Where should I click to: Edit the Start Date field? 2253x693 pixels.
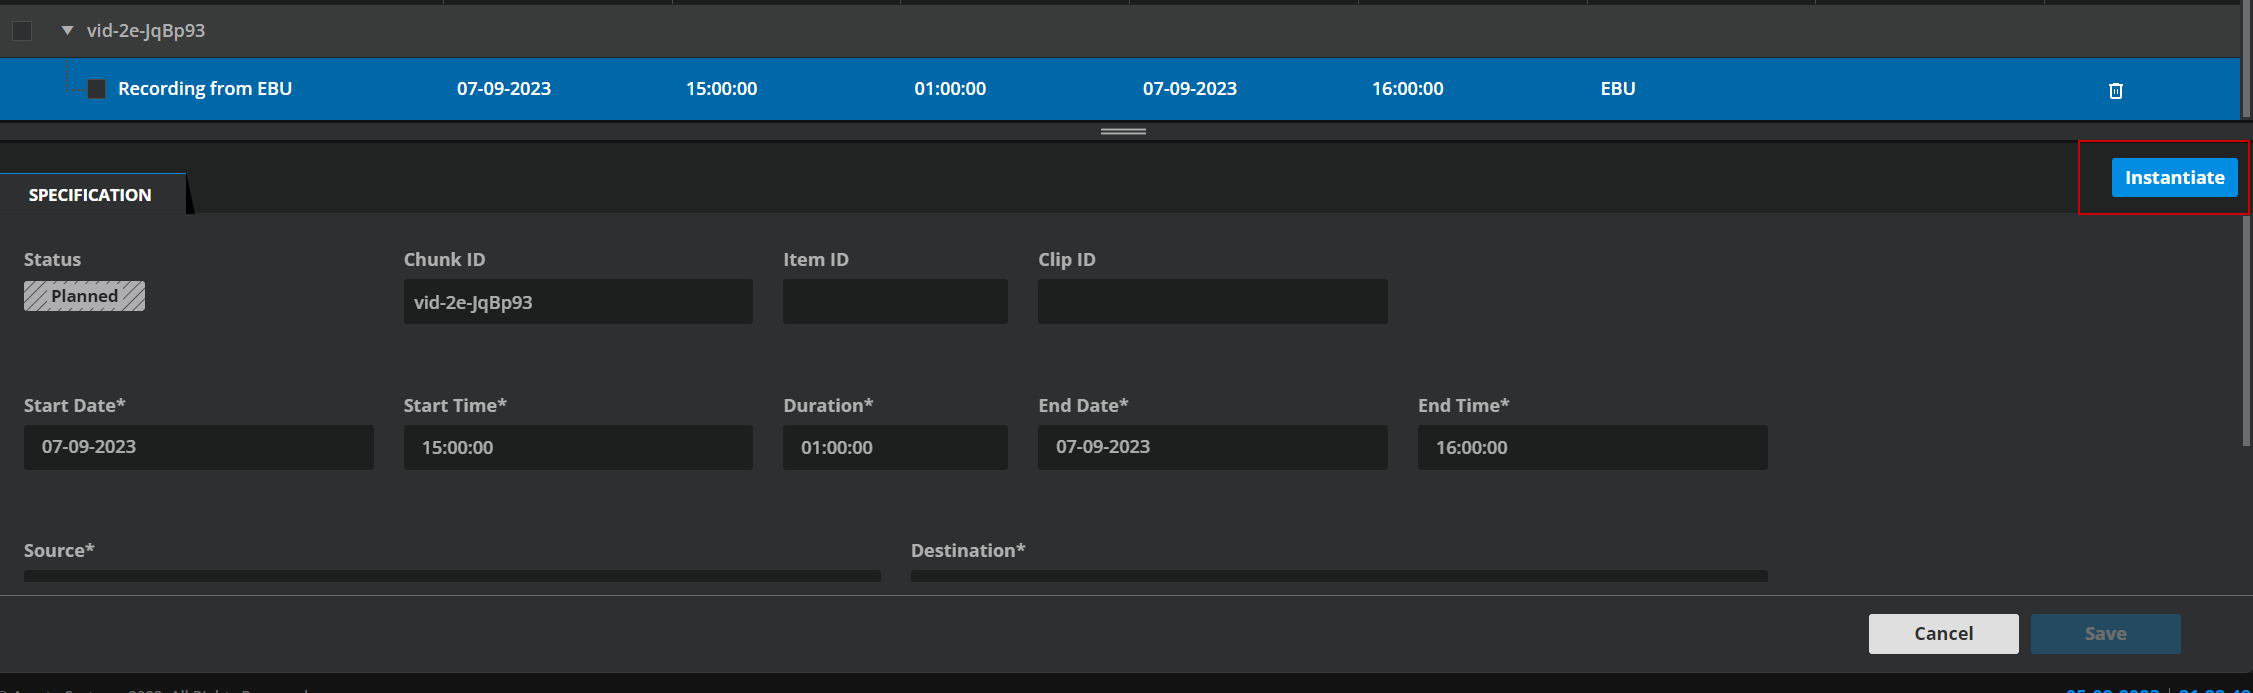tap(198, 447)
